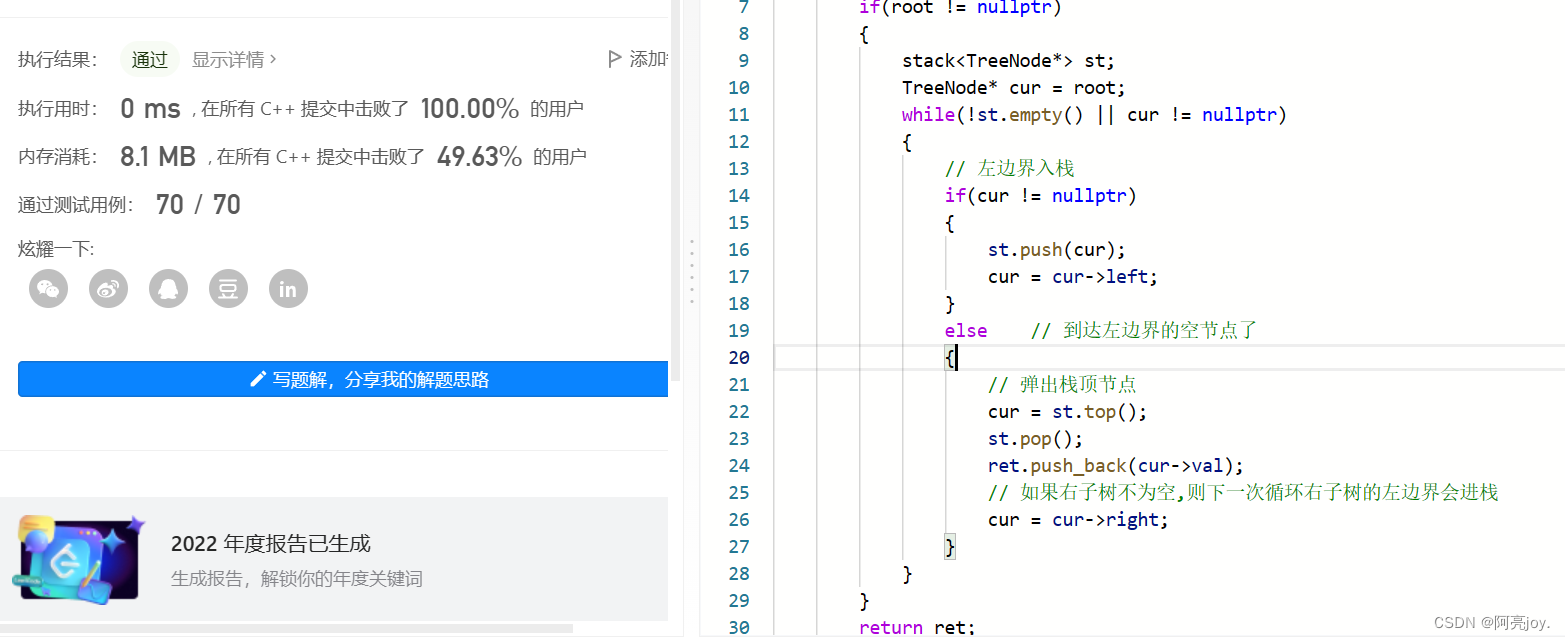
Task: Click the highlighted closing brace on line 27
Action: pos(950,547)
